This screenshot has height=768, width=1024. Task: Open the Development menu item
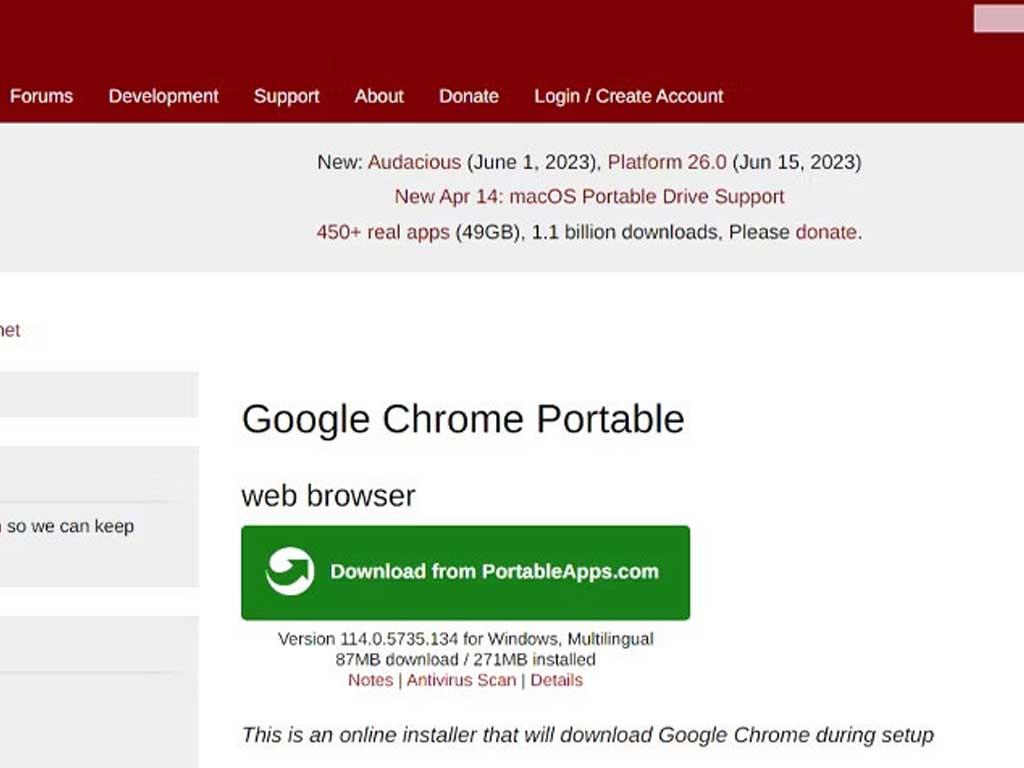[x=163, y=96]
